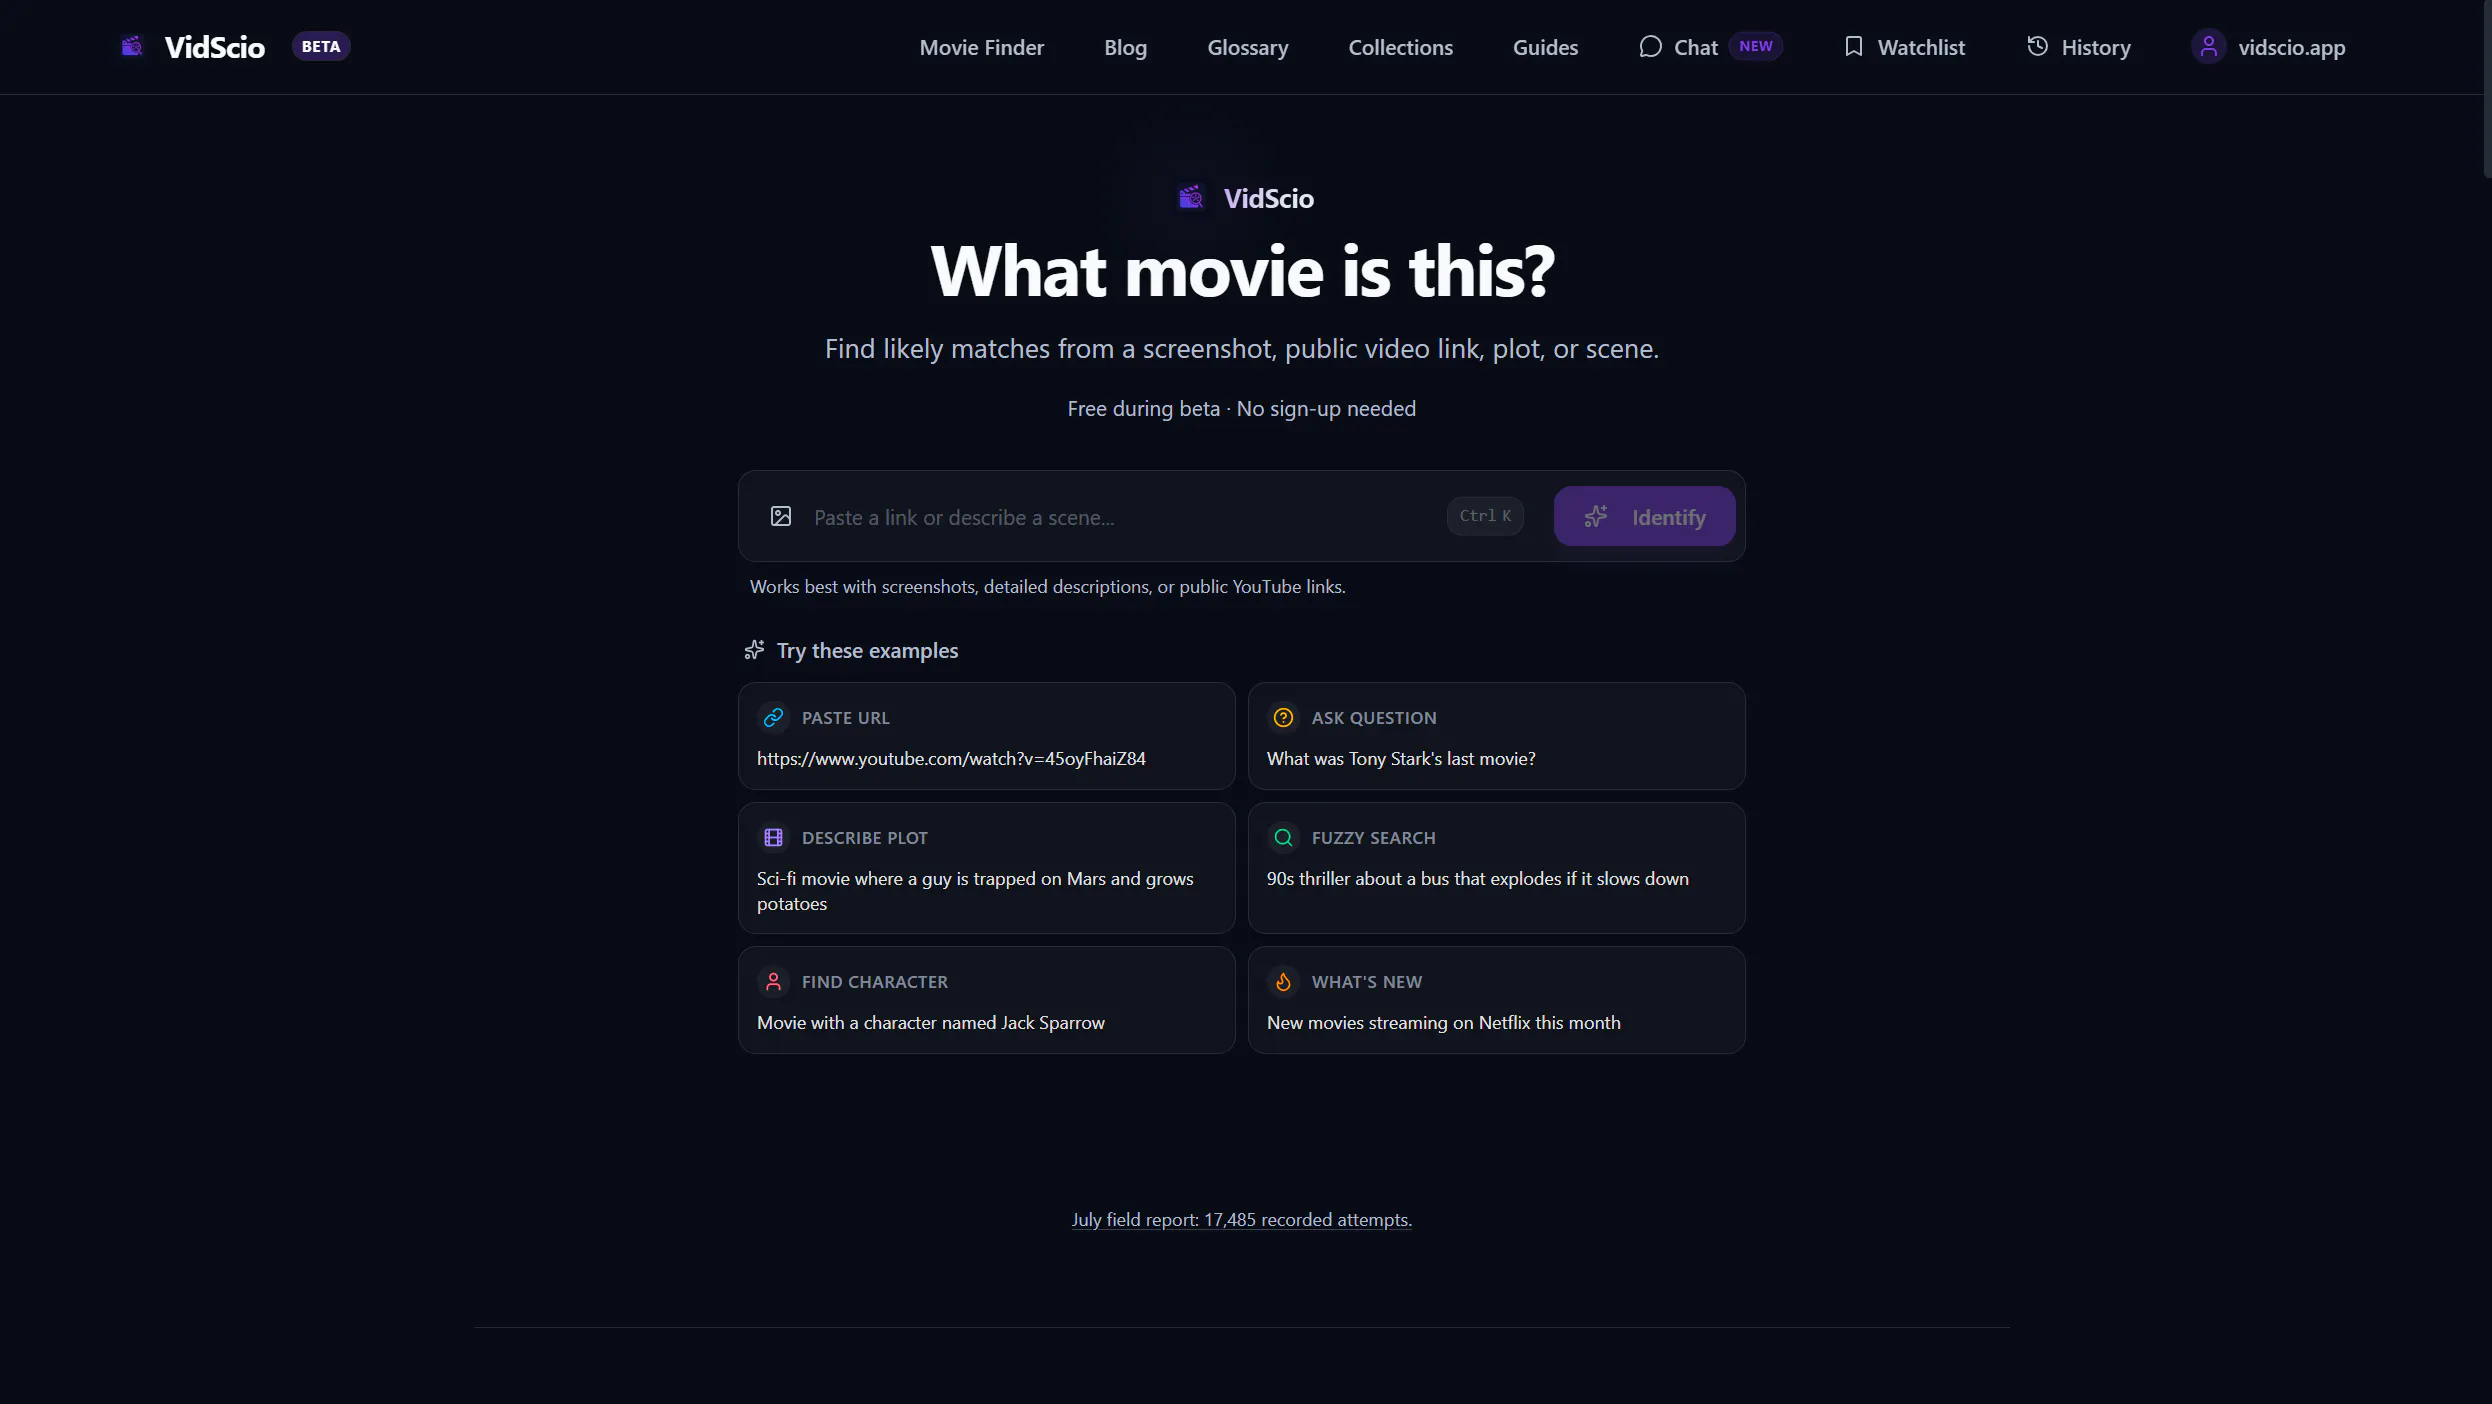Click the flame icon beside WHAT'S NEW

pos(1283,981)
